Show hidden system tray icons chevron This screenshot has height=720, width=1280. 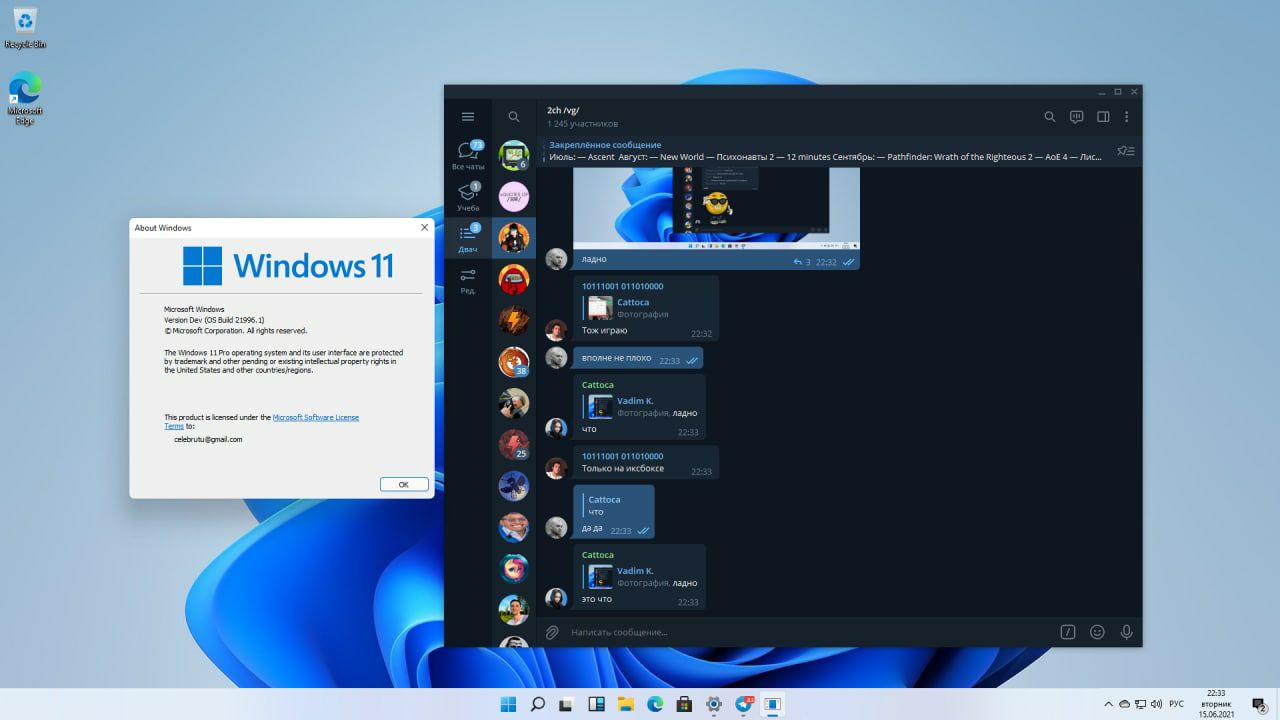(x=1108, y=704)
